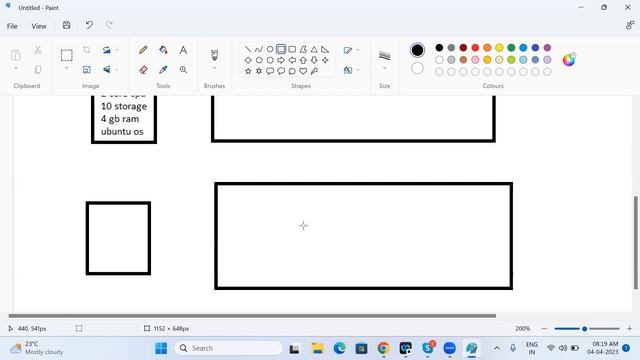This screenshot has width=640, height=360.
Task: Select the Magnifier tool
Action: (x=183, y=70)
